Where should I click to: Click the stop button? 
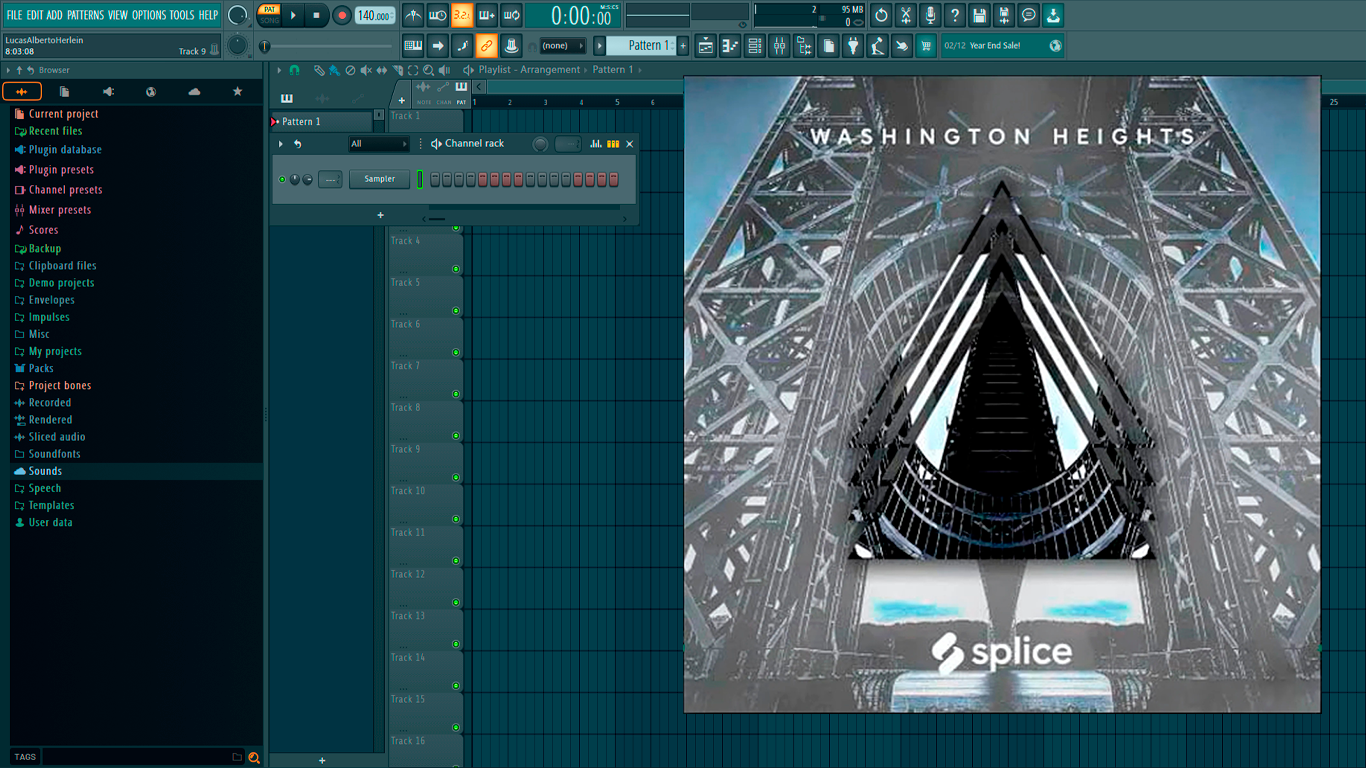316,15
